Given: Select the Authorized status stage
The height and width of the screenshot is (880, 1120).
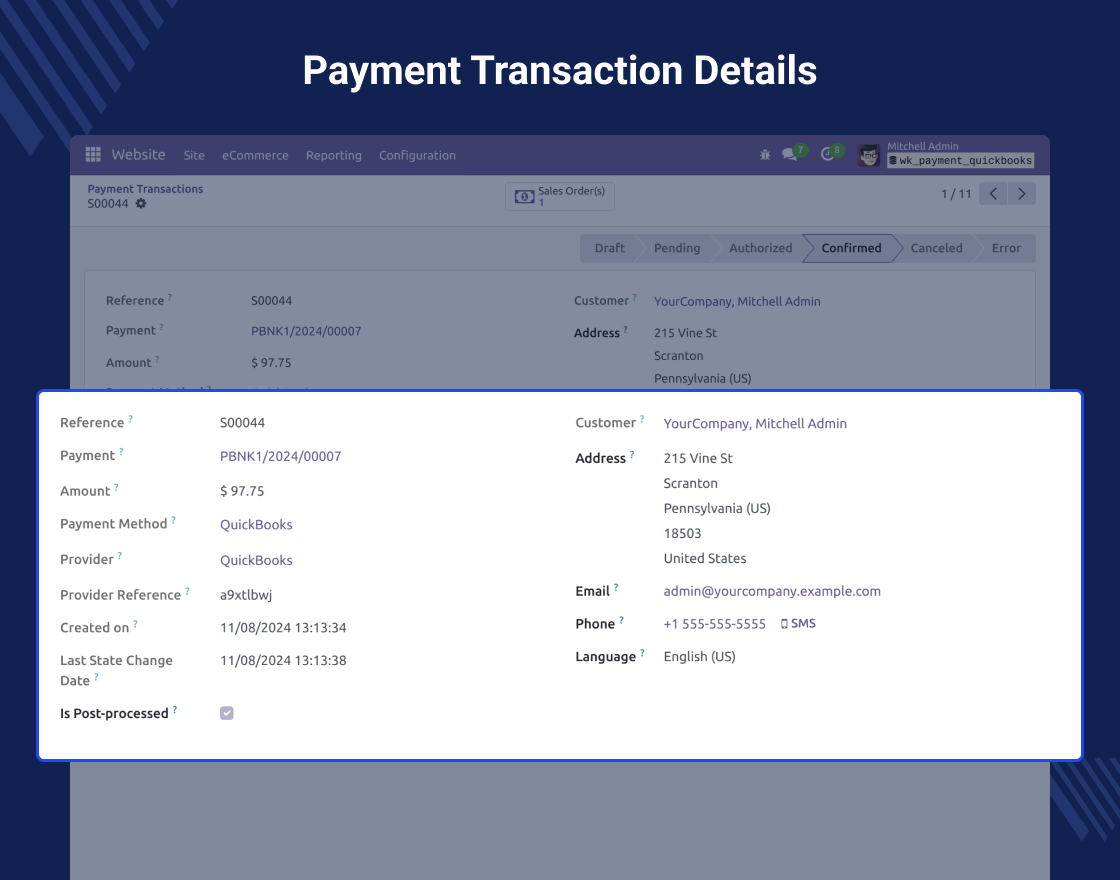Looking at the screenshot, I should [760, 248].
